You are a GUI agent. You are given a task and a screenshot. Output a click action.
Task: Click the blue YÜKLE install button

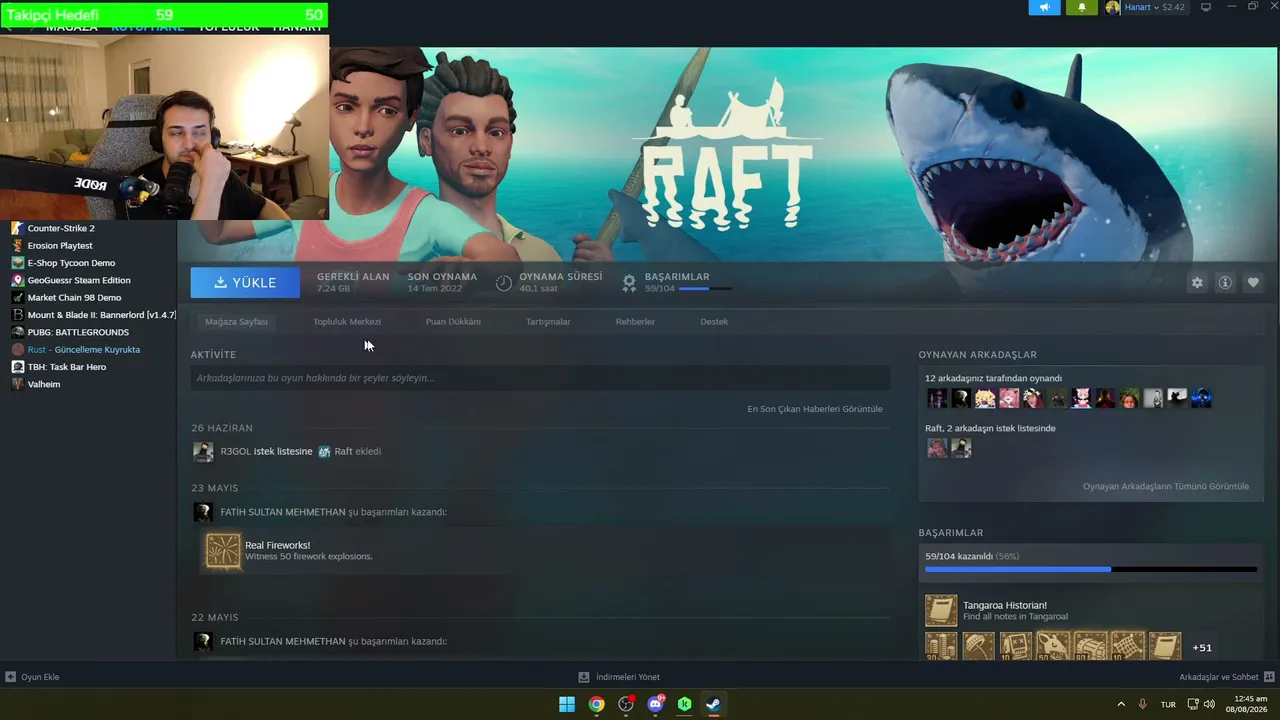[x=245, y=283]
